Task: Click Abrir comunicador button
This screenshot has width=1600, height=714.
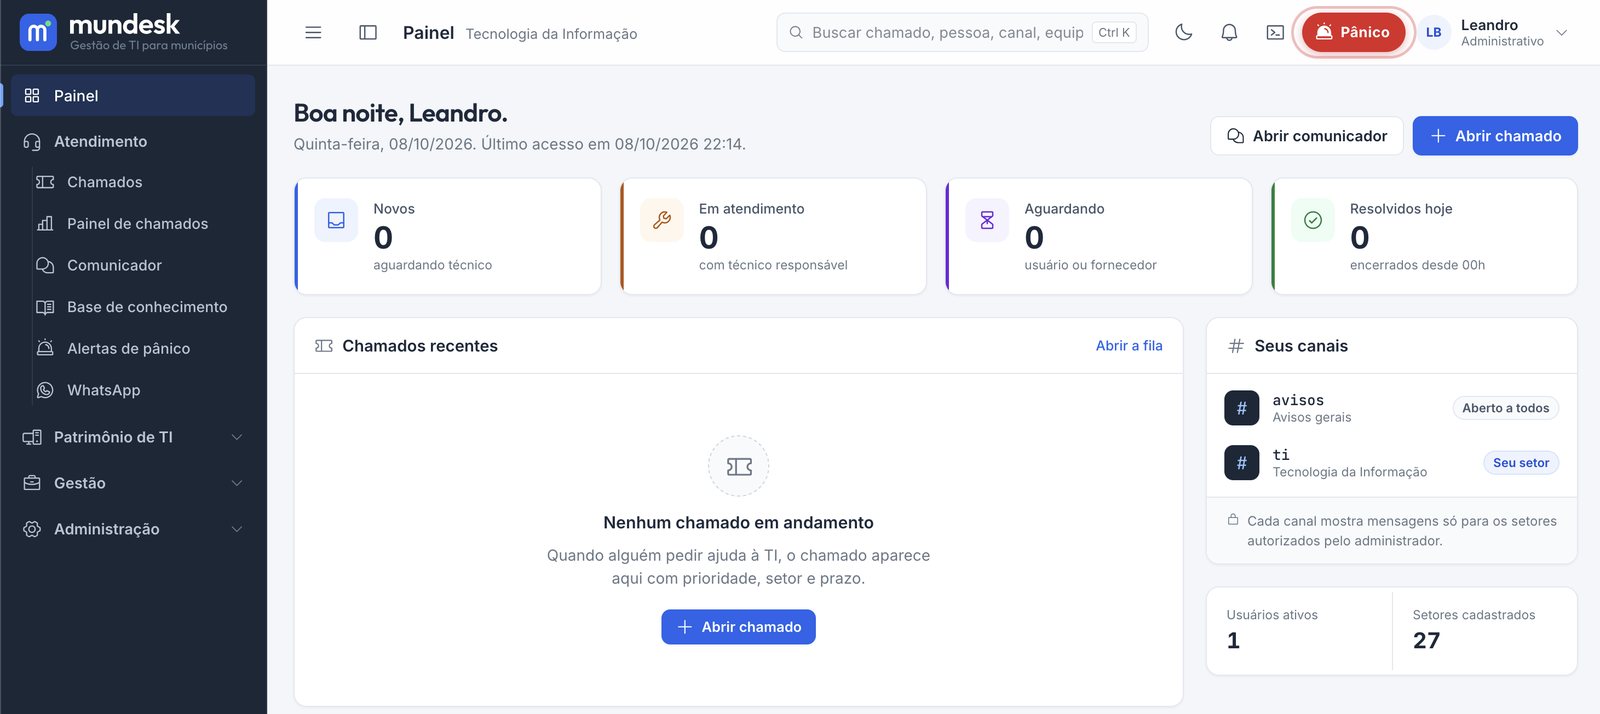Action: point(1307,136)
